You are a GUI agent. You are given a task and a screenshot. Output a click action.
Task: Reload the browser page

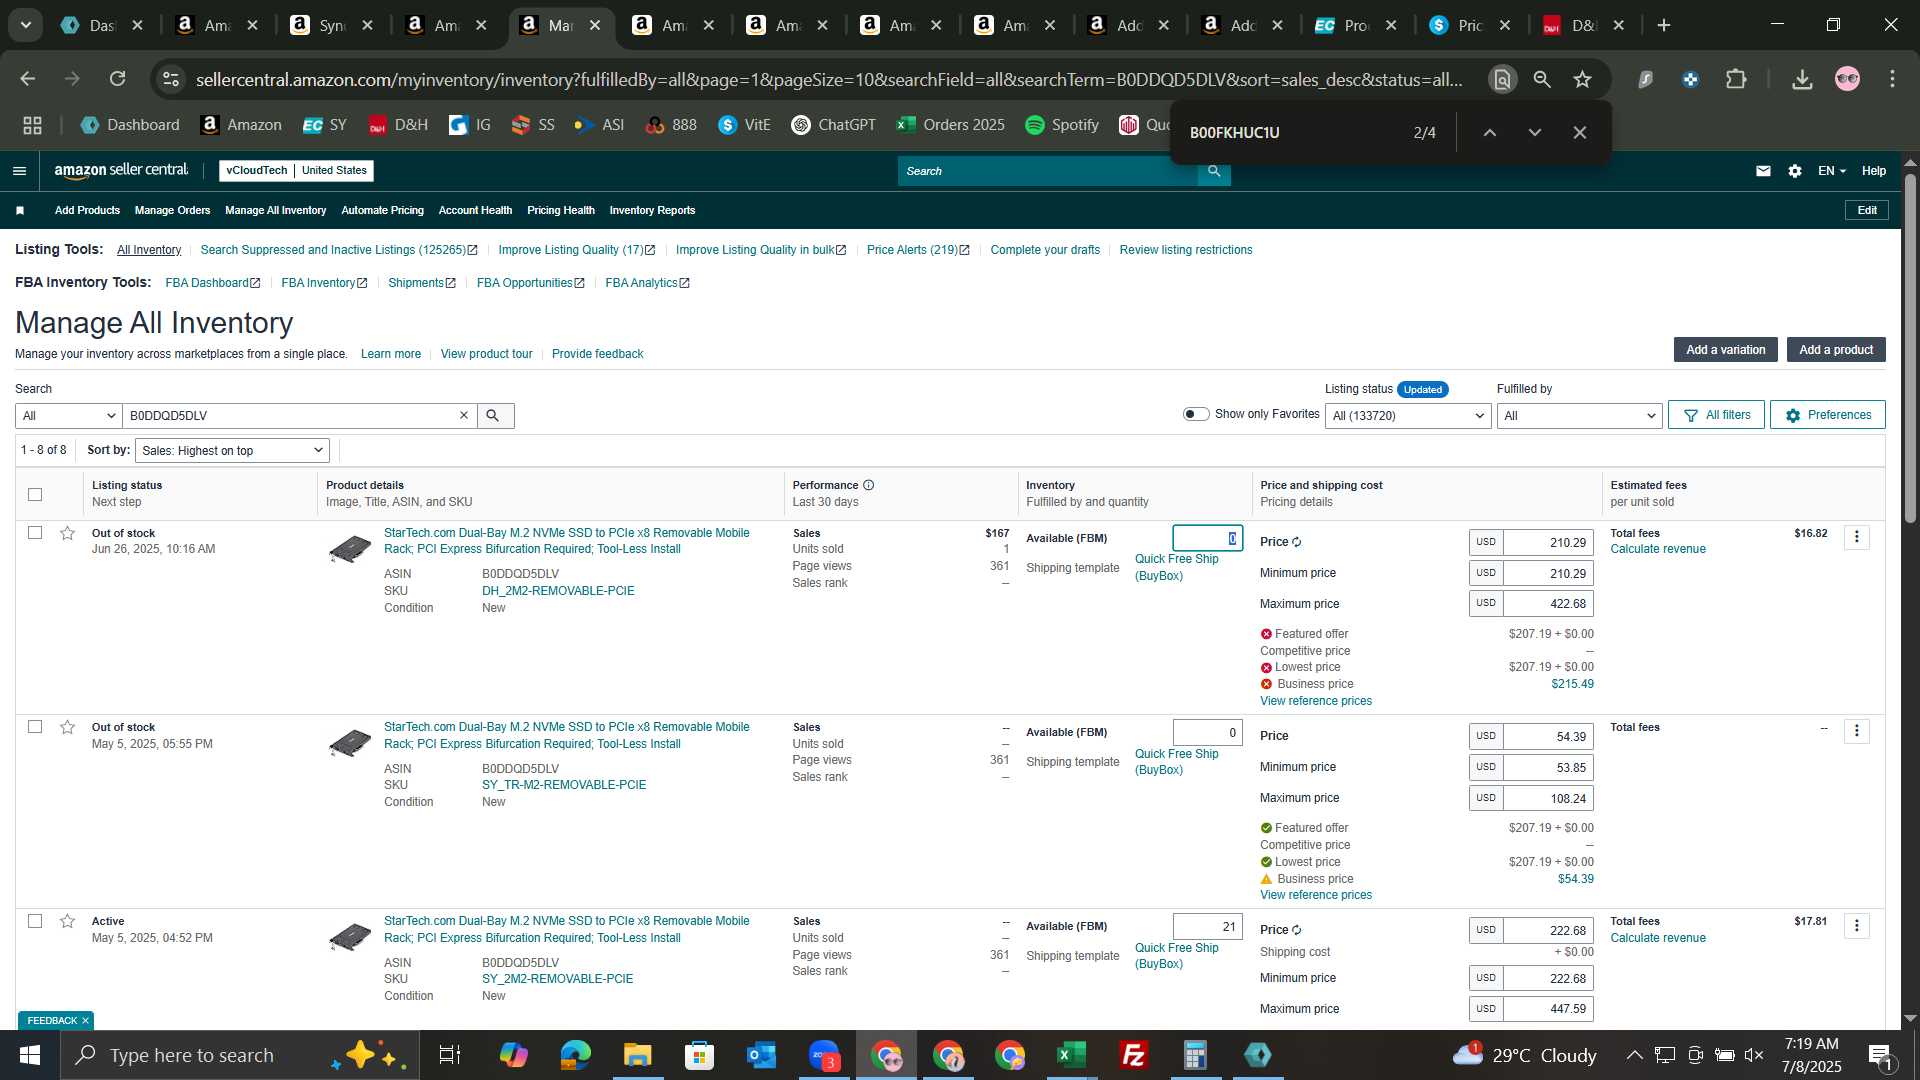coord(118,79)
